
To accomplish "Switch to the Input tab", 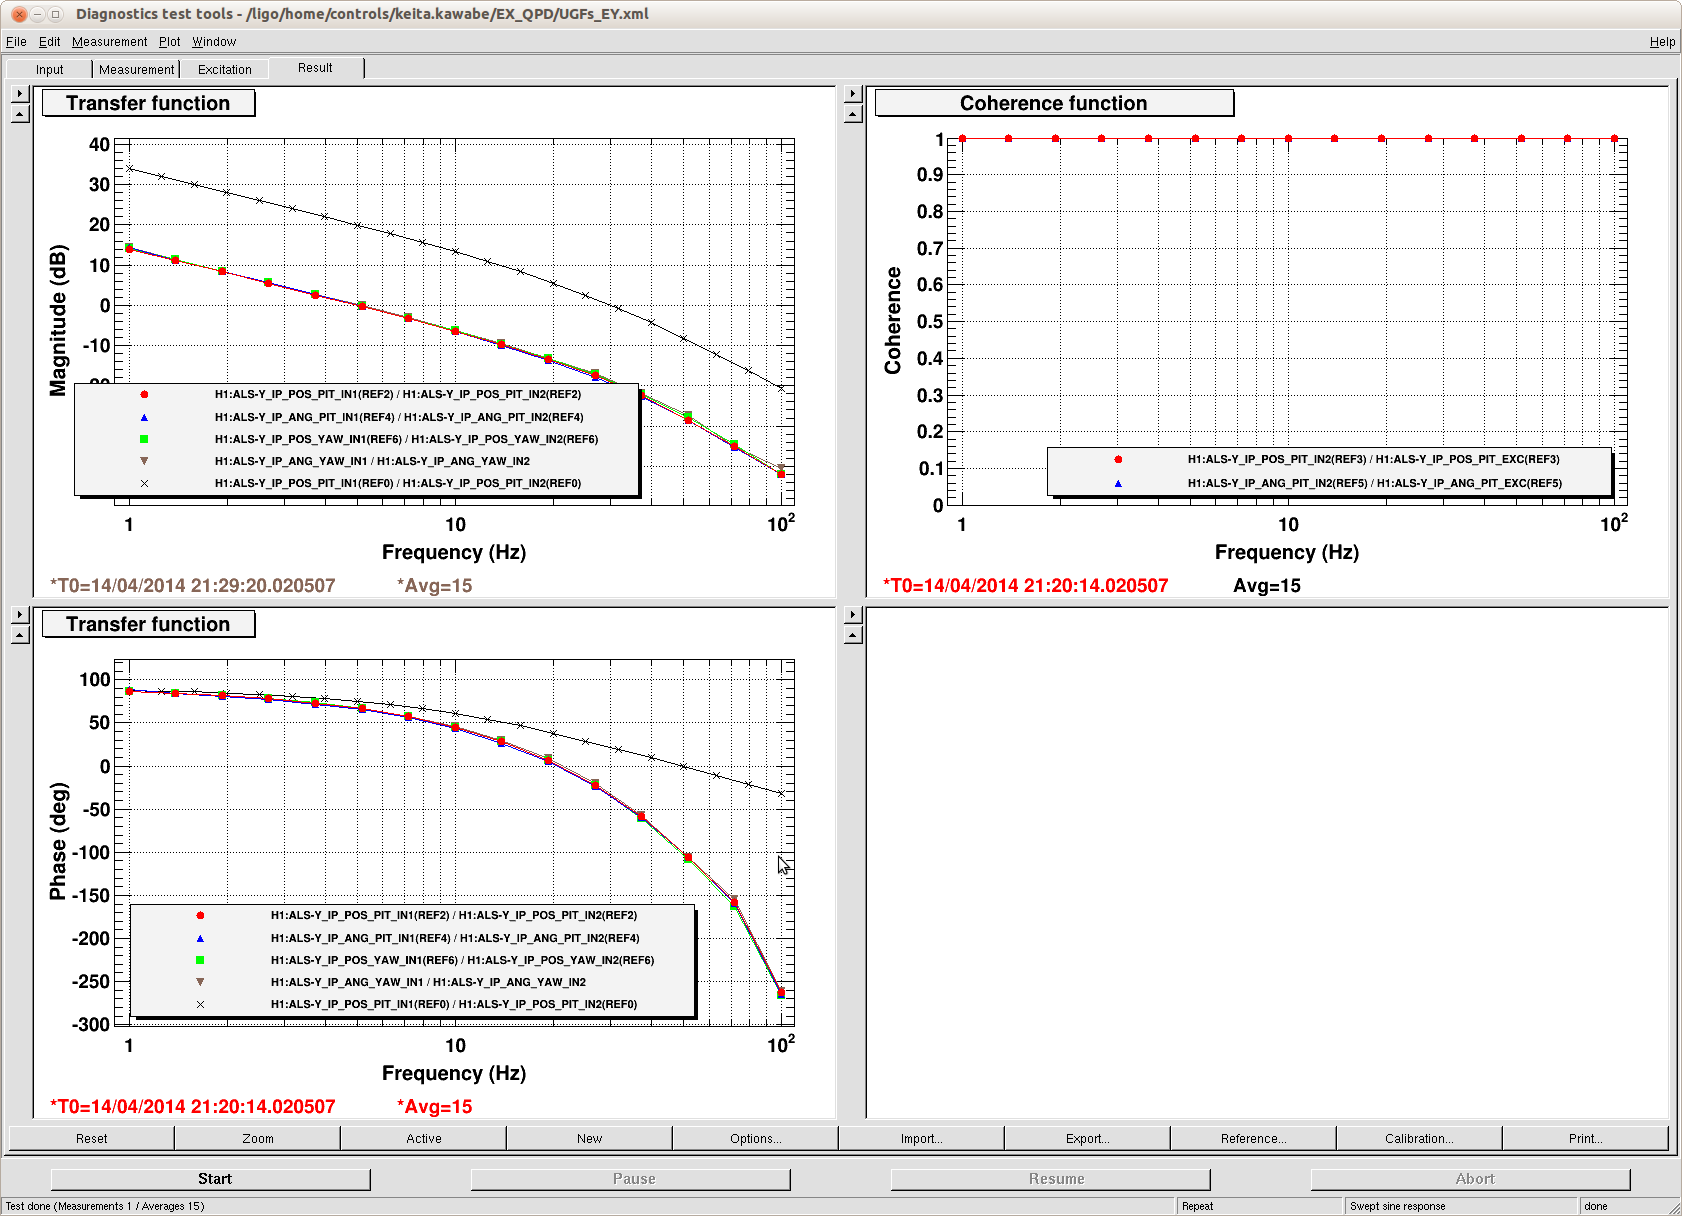I will pos(49,70).
